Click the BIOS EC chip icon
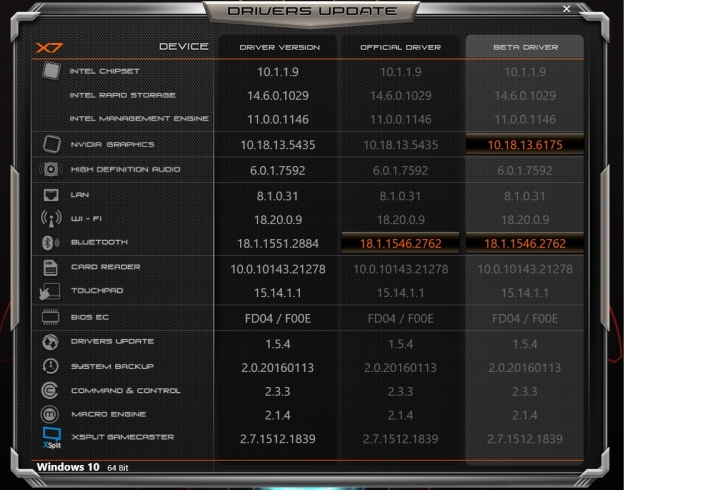This screenshot has width=720, height=490. (x=51, y=317)
